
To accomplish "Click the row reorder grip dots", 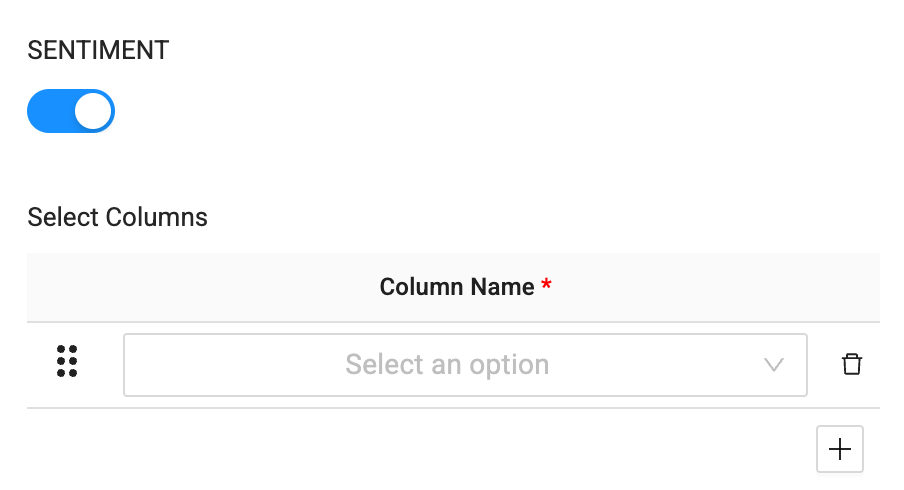I will point(67,362).
